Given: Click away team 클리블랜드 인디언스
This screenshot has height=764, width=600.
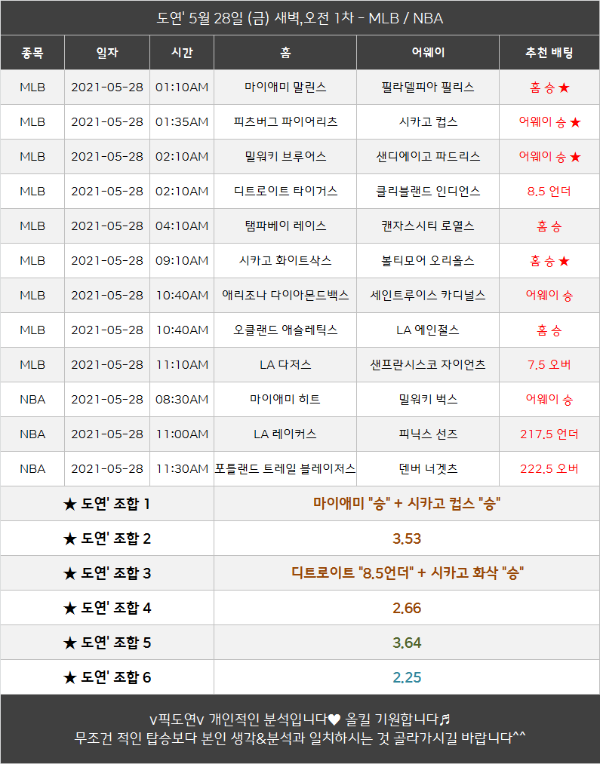Looking at the screenshot, I should pos(428,191).
